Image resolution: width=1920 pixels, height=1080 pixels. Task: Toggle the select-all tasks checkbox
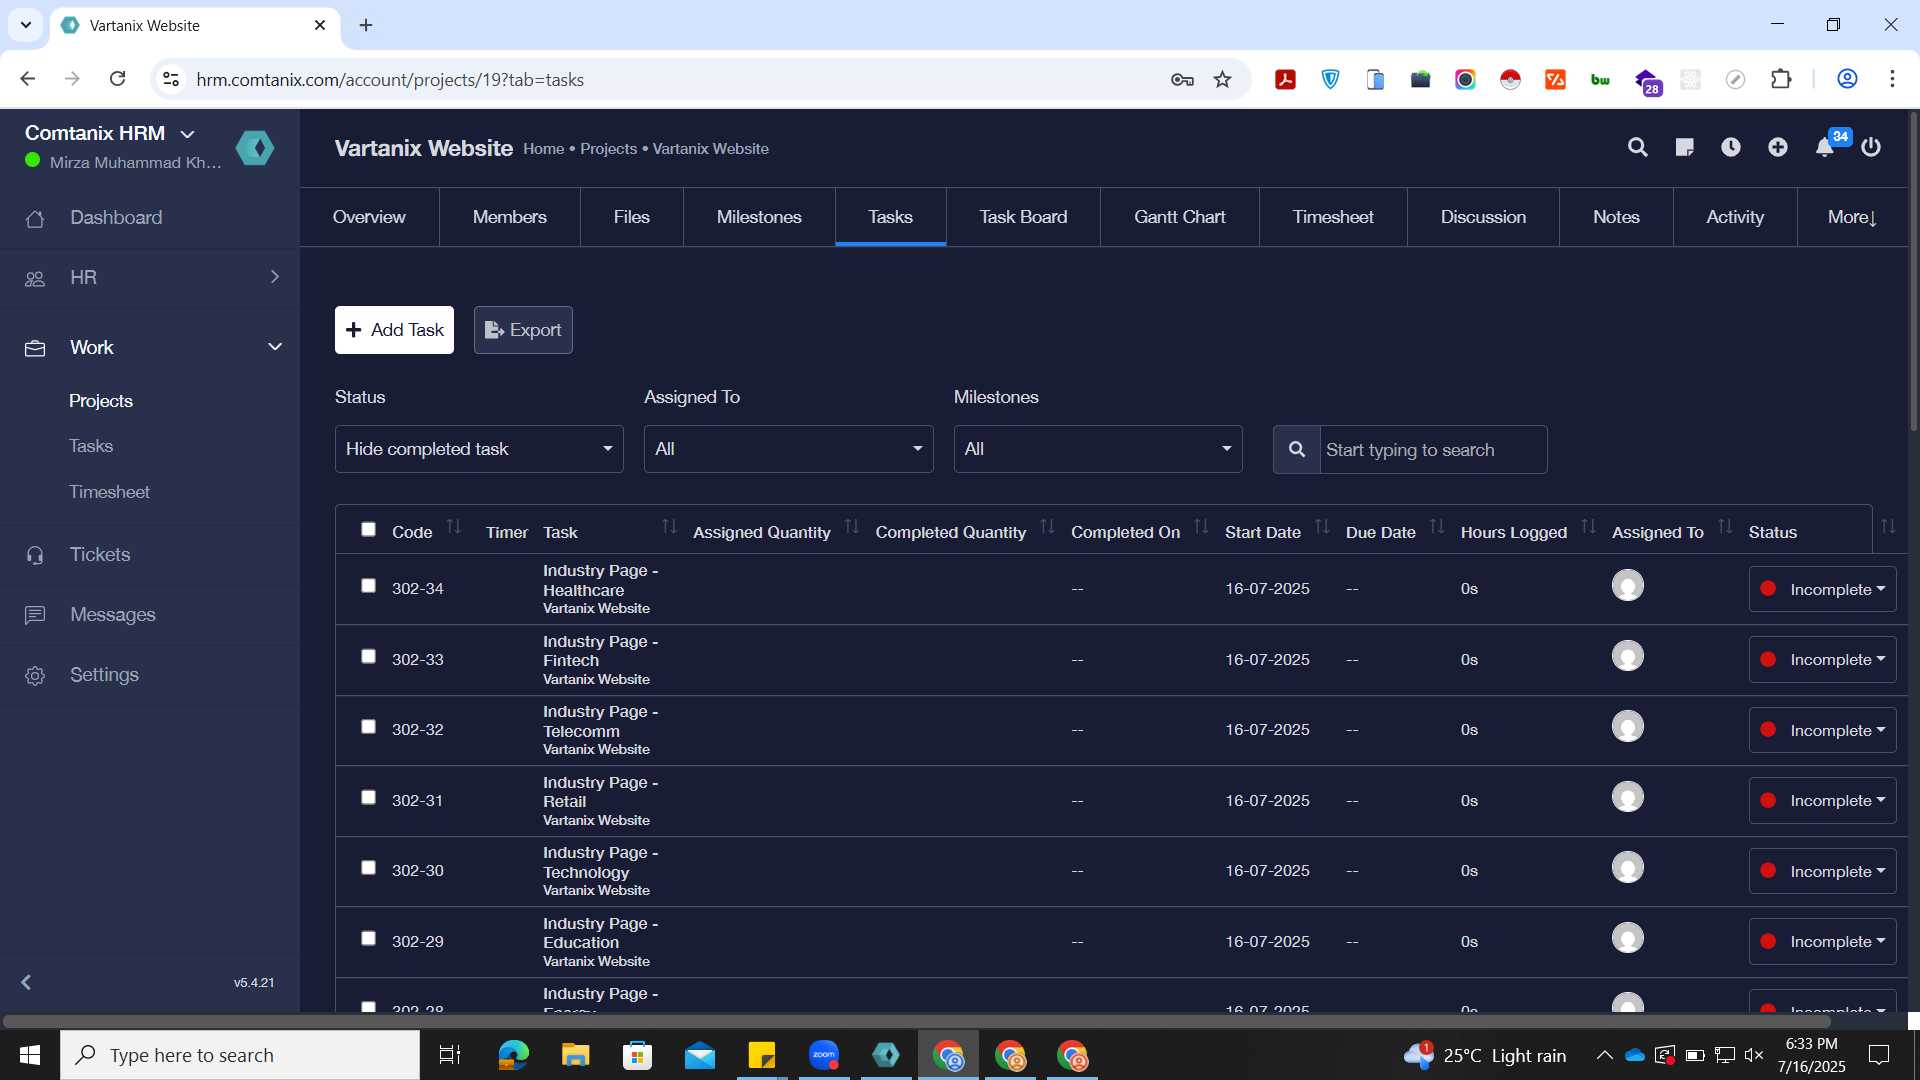click(368, 529)
